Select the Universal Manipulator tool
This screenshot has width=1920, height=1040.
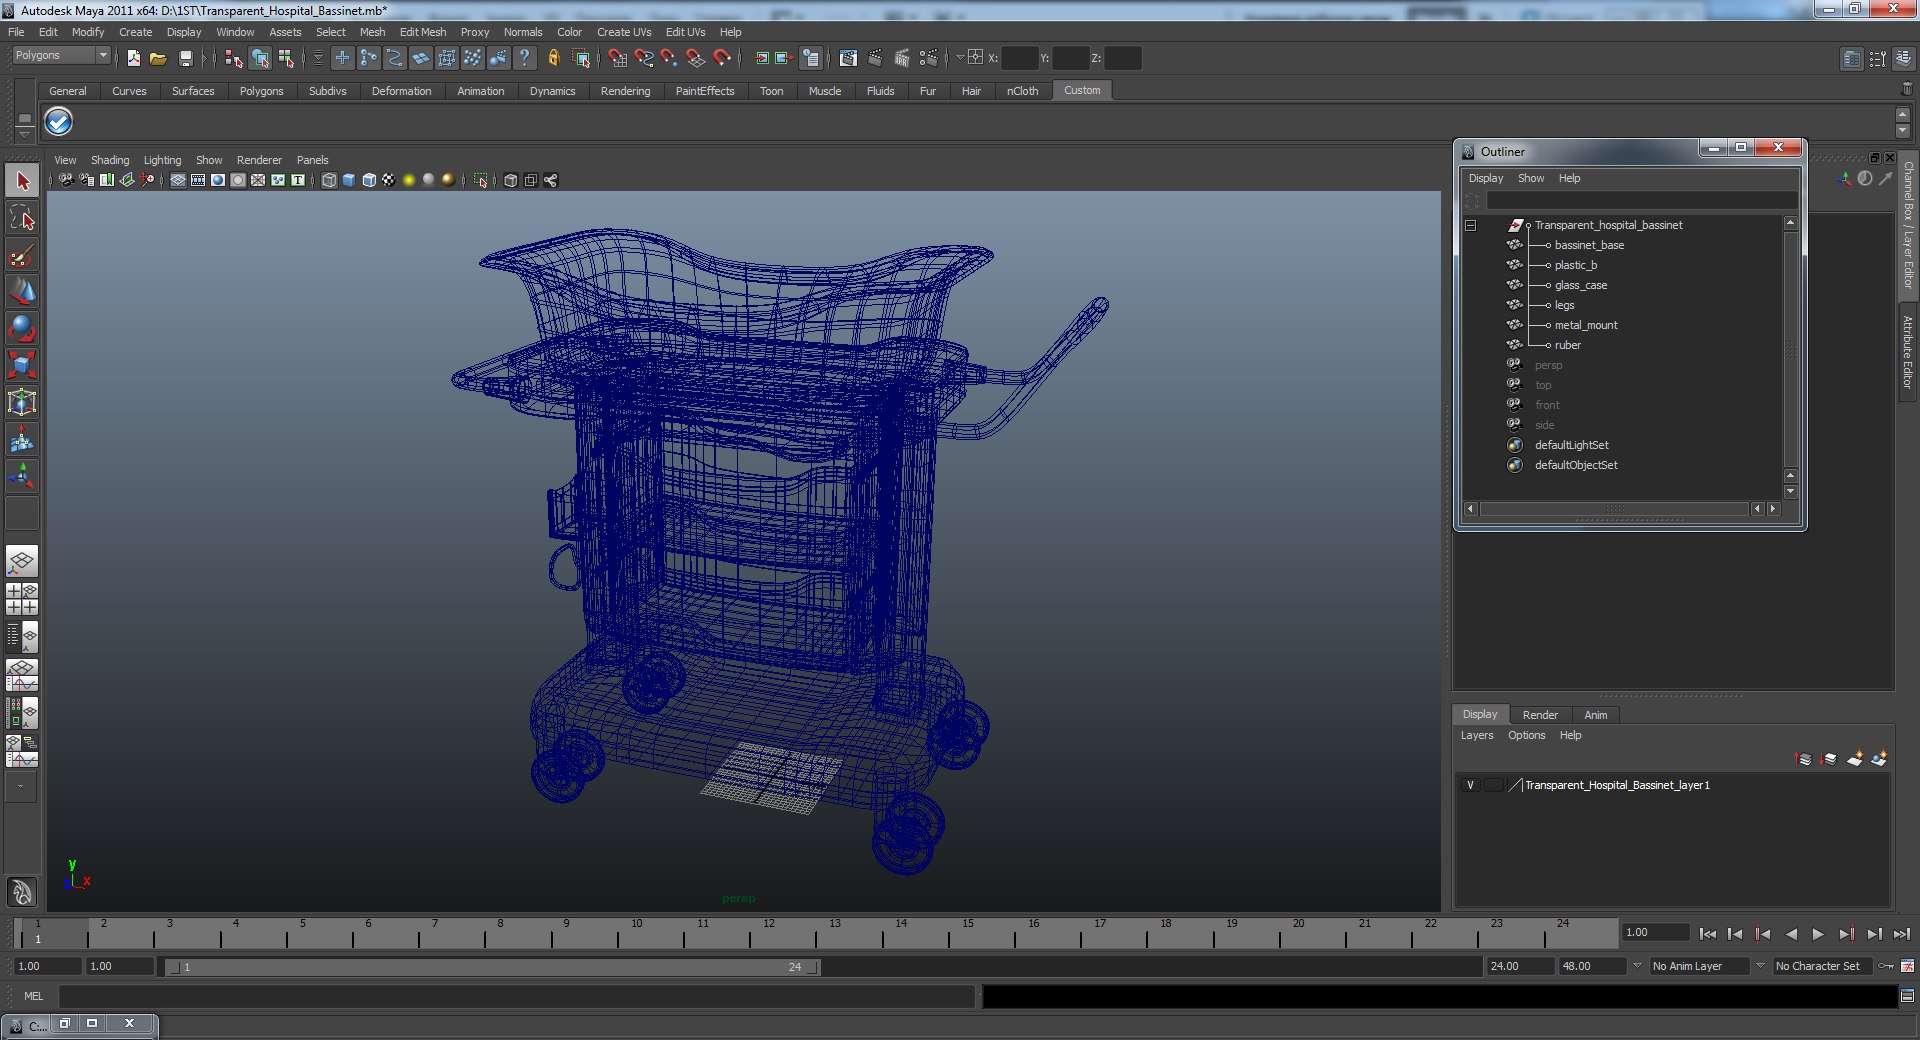[x=22, y=402]
